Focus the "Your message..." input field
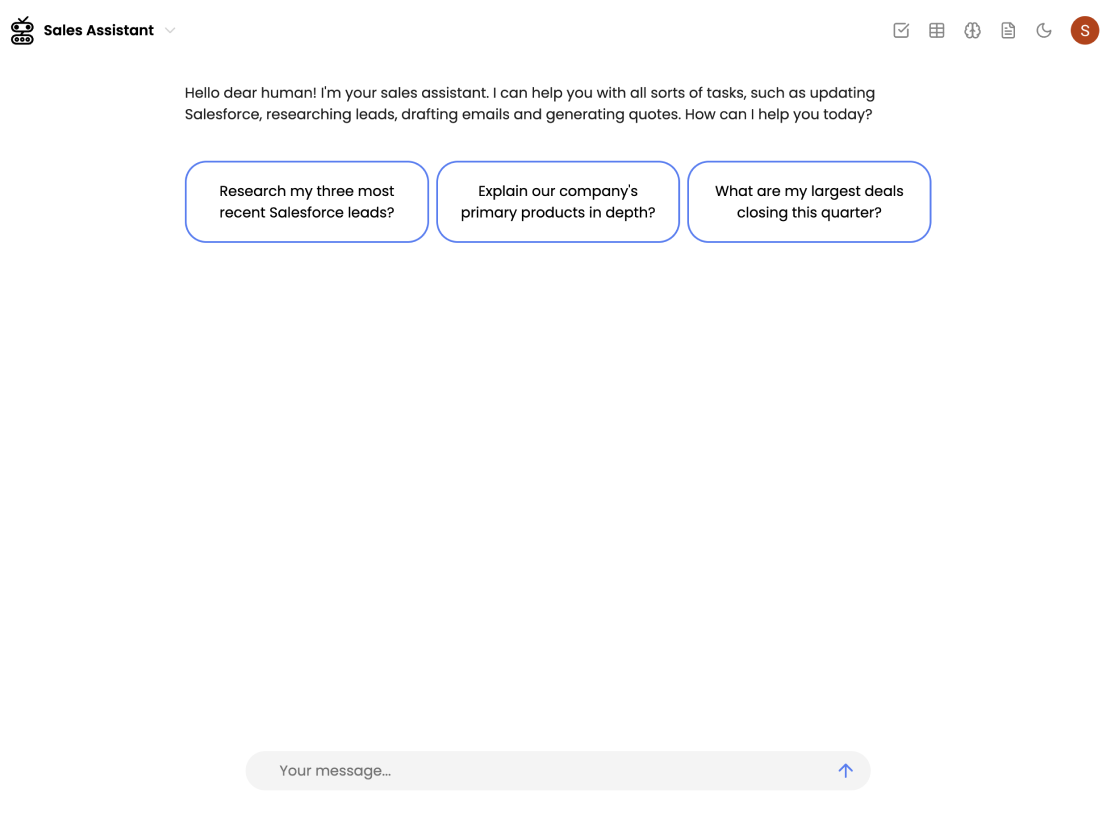The width and height of the screenshot is (1116, 815). pos(540,770)
